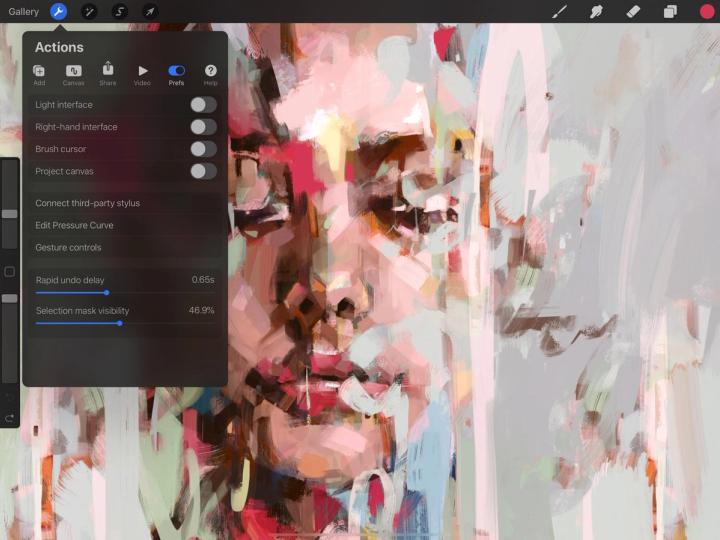Image resolution: width=720 pixels, height=540 pixels.
Task: Open the Gallery
Action: (23, 11)
